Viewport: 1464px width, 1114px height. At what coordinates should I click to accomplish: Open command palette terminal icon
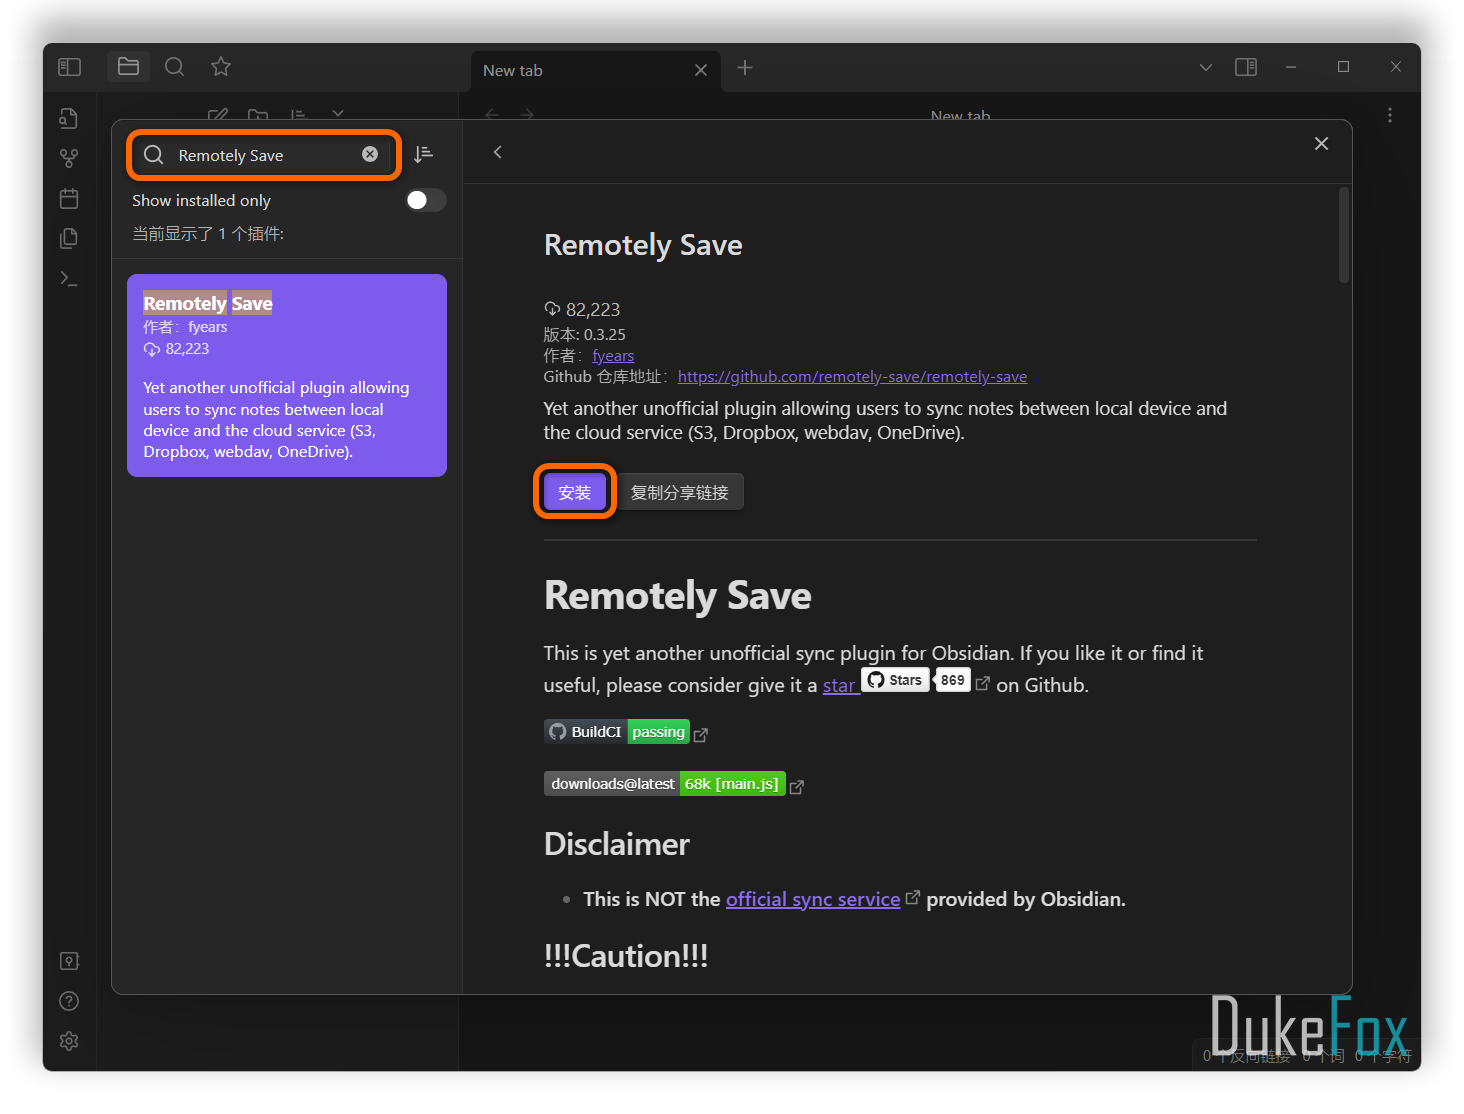pyautogui.click(x=69, y=278)
